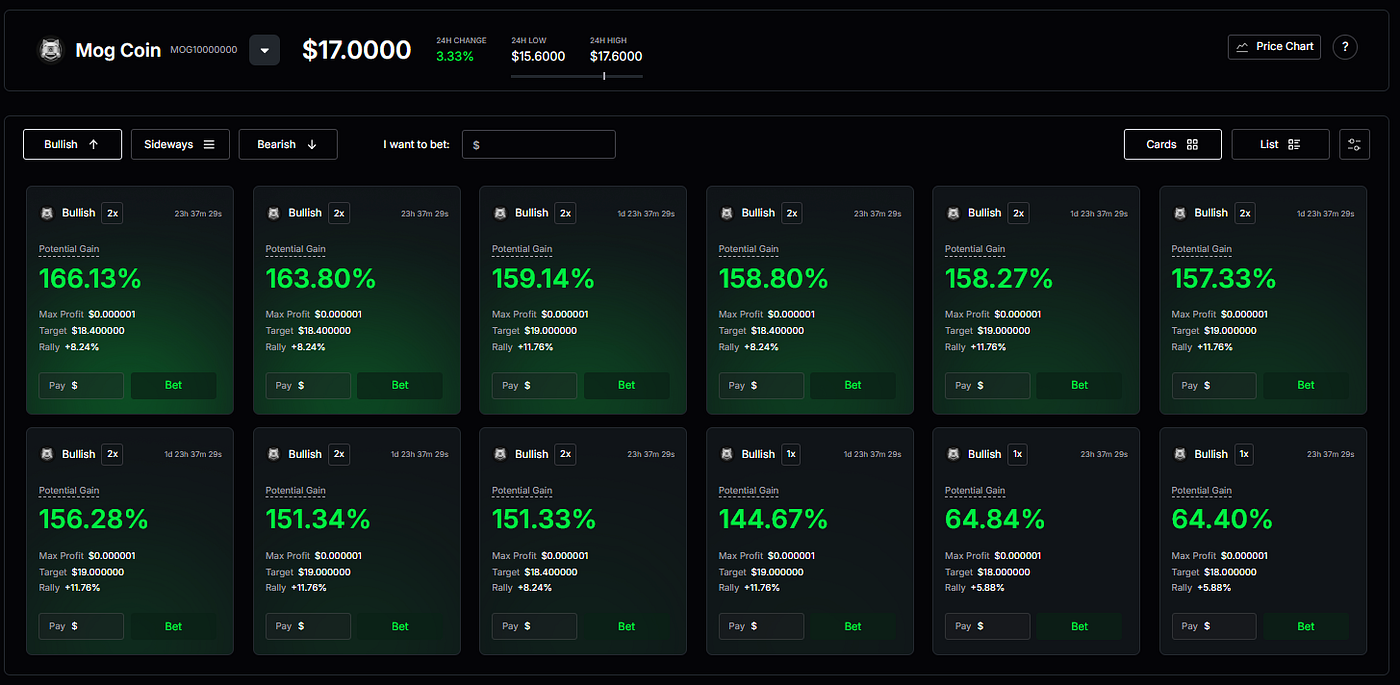Screen dimensions: 1400x685
Task: Click the MOG10000000 ticker label
Action: click(204, 49)
